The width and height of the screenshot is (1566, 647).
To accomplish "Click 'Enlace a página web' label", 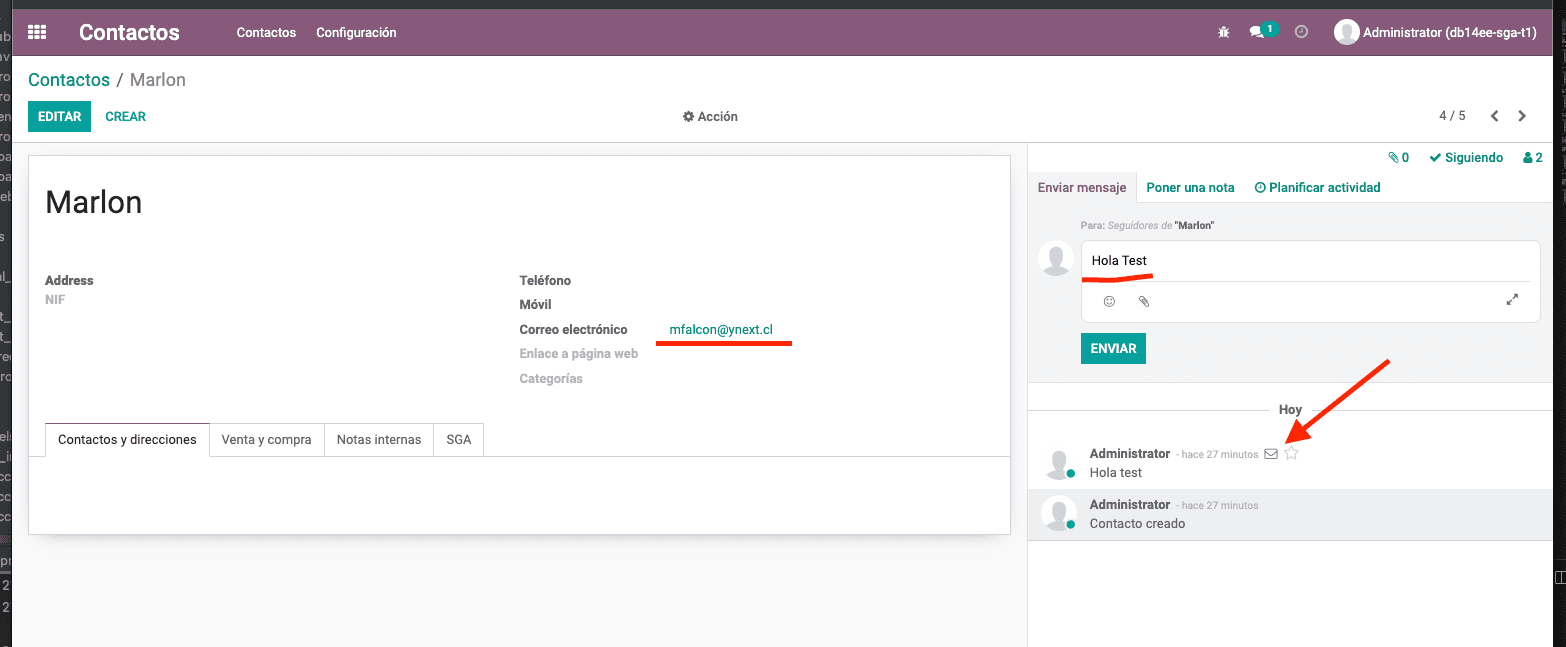I will point(578,354).
